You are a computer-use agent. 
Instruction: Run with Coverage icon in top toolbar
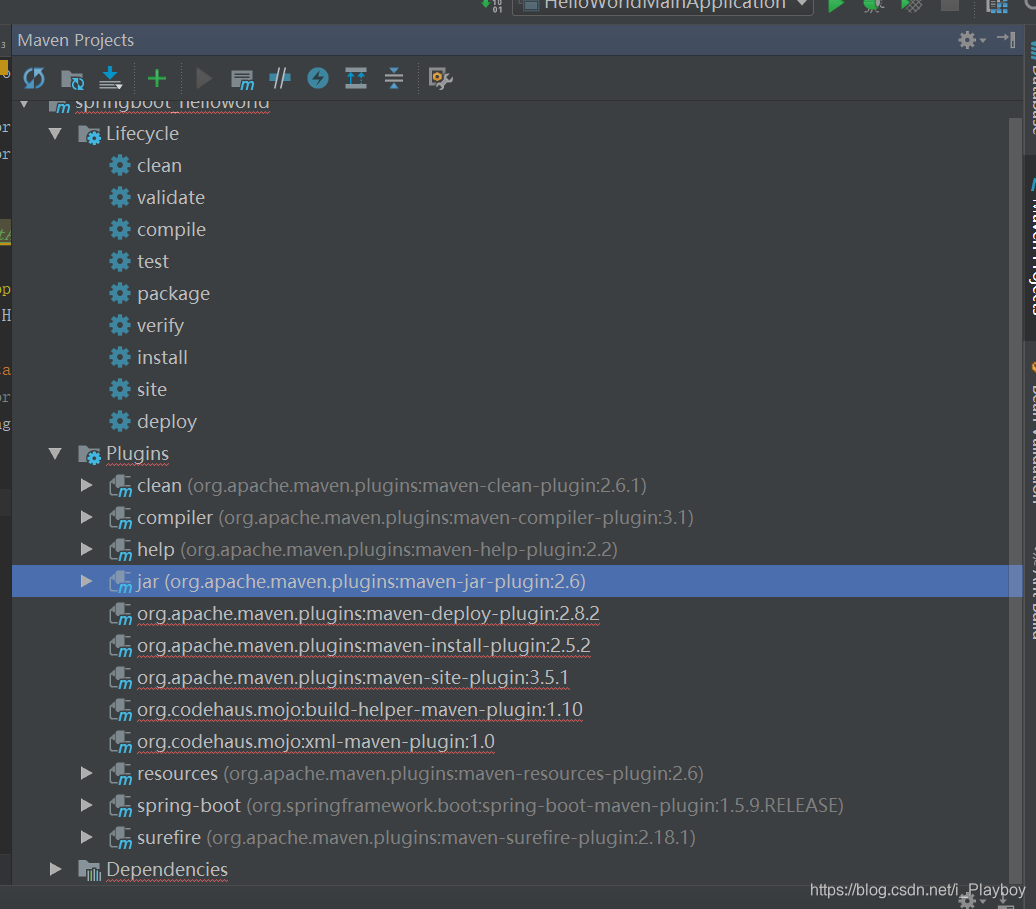911,5
